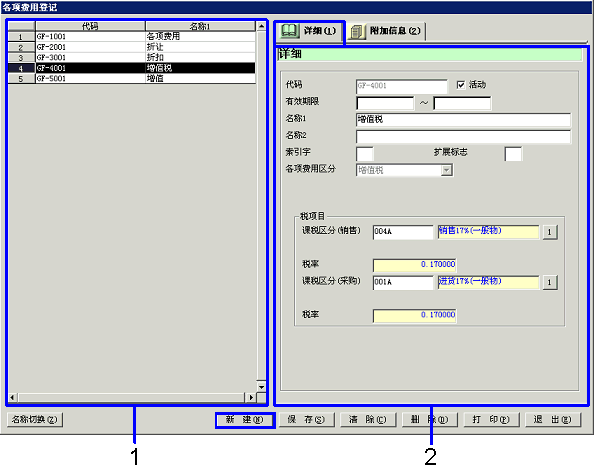Open purchase tax category lookup button

click(550, 282)
